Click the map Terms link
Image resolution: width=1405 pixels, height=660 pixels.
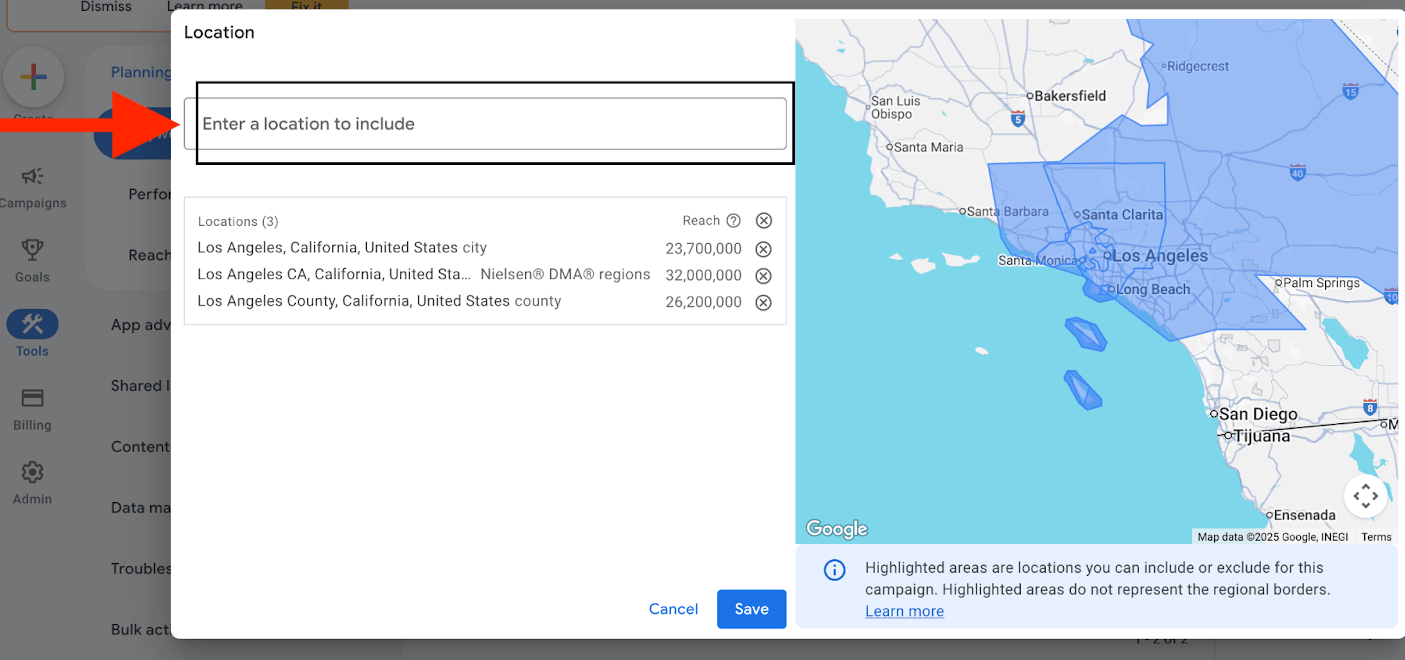[1376, 537]
